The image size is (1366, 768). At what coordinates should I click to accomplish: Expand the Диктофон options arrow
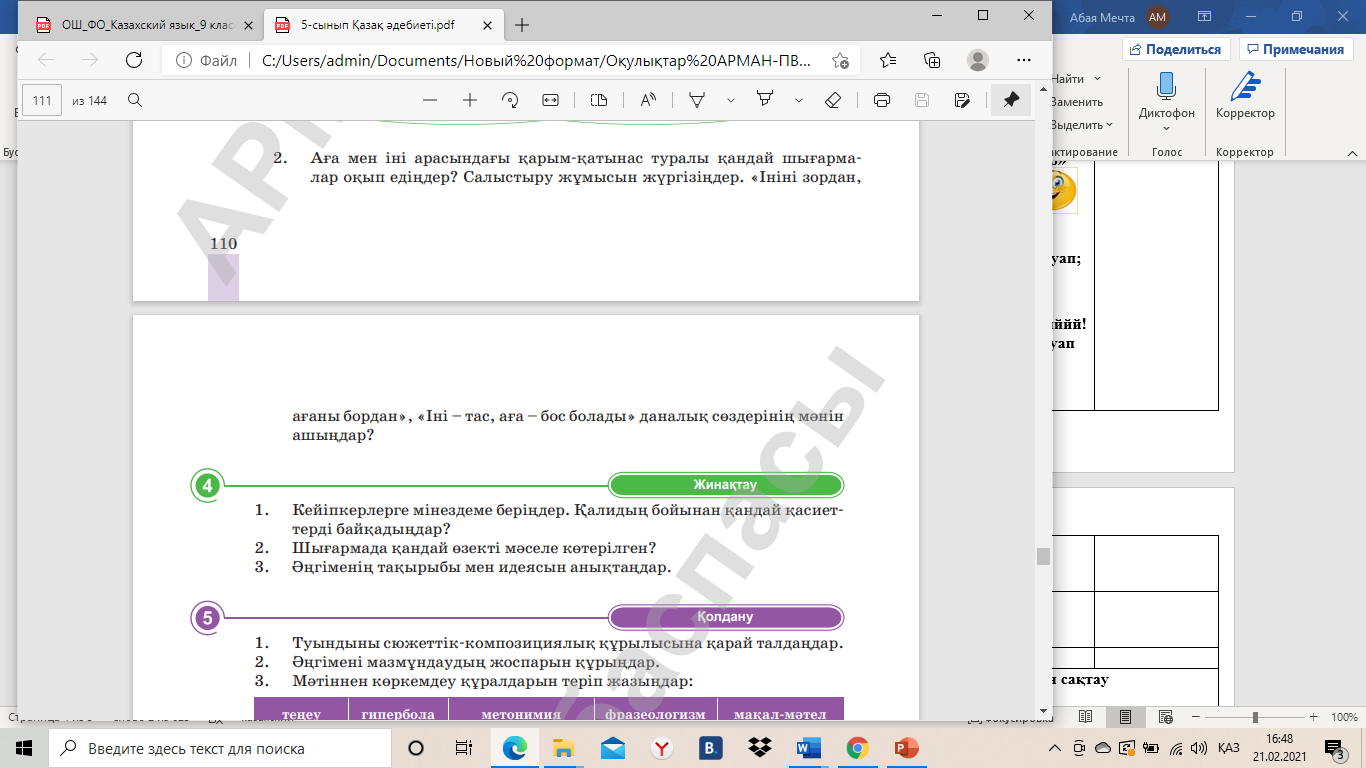1166,128
